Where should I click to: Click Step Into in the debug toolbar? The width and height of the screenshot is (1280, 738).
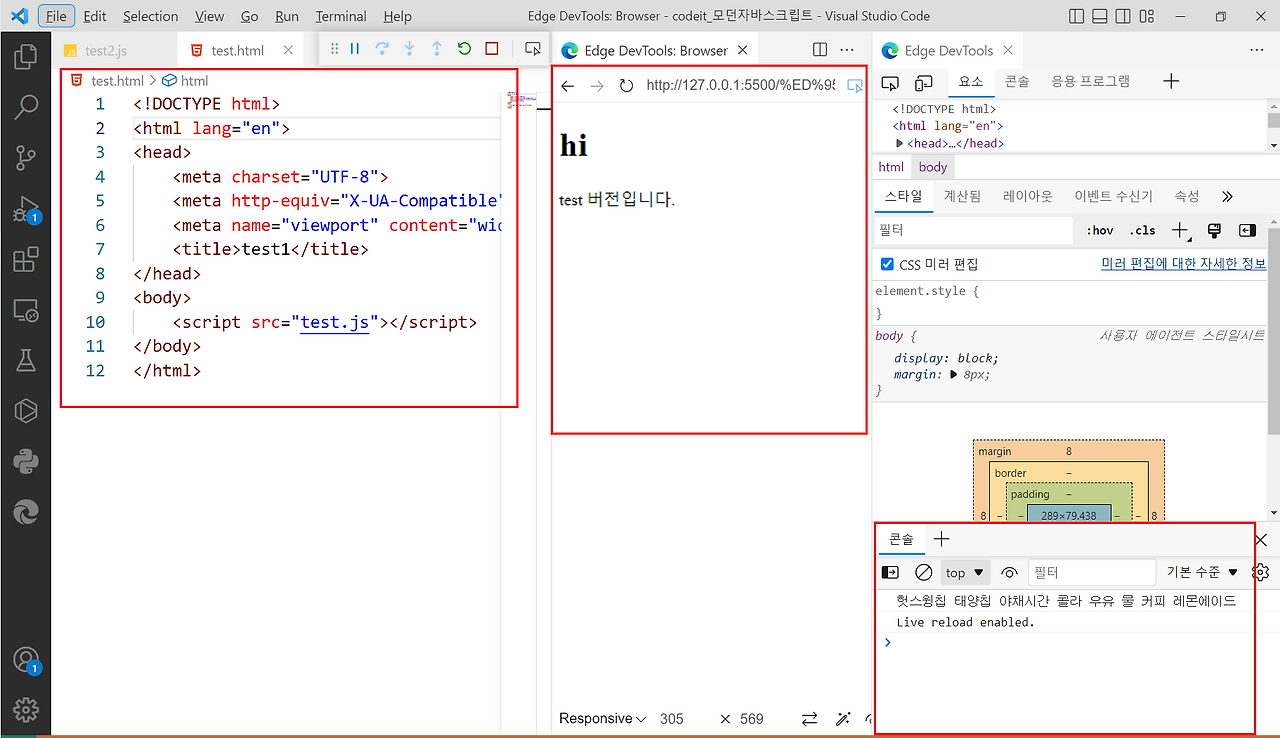pos(409,49)
